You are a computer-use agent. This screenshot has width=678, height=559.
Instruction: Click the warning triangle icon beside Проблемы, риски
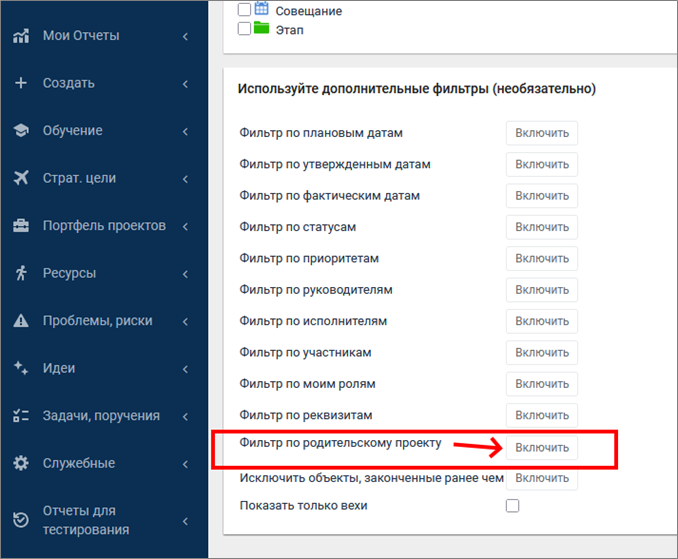21,320
